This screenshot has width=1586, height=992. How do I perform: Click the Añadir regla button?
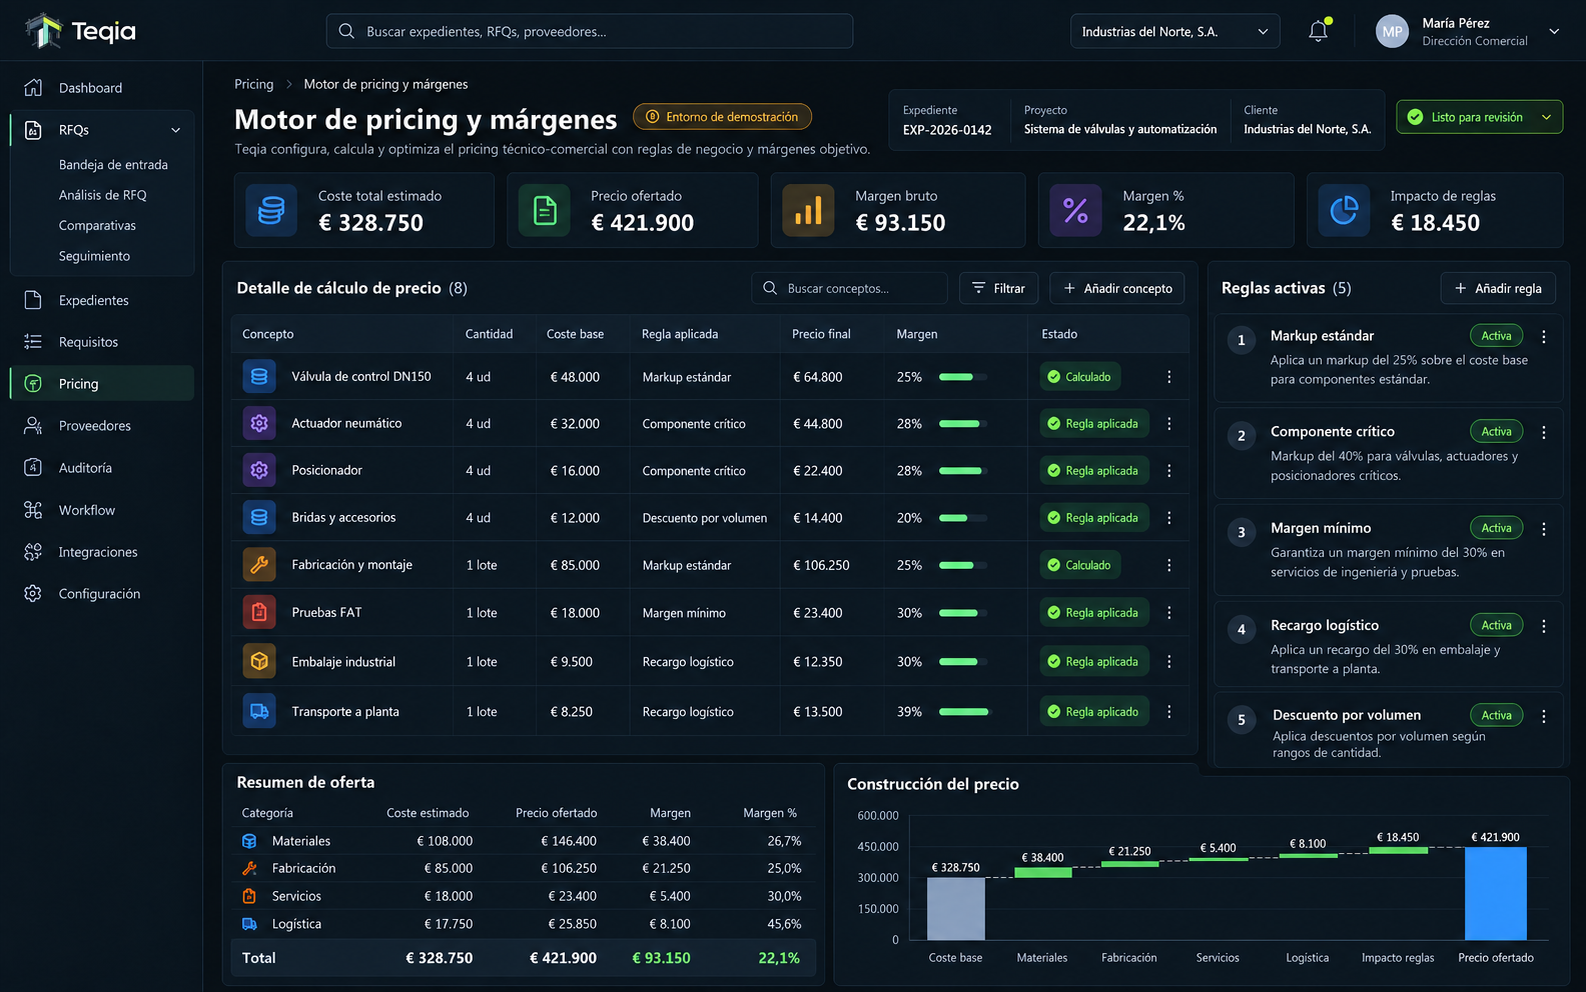click(1498, 288)
